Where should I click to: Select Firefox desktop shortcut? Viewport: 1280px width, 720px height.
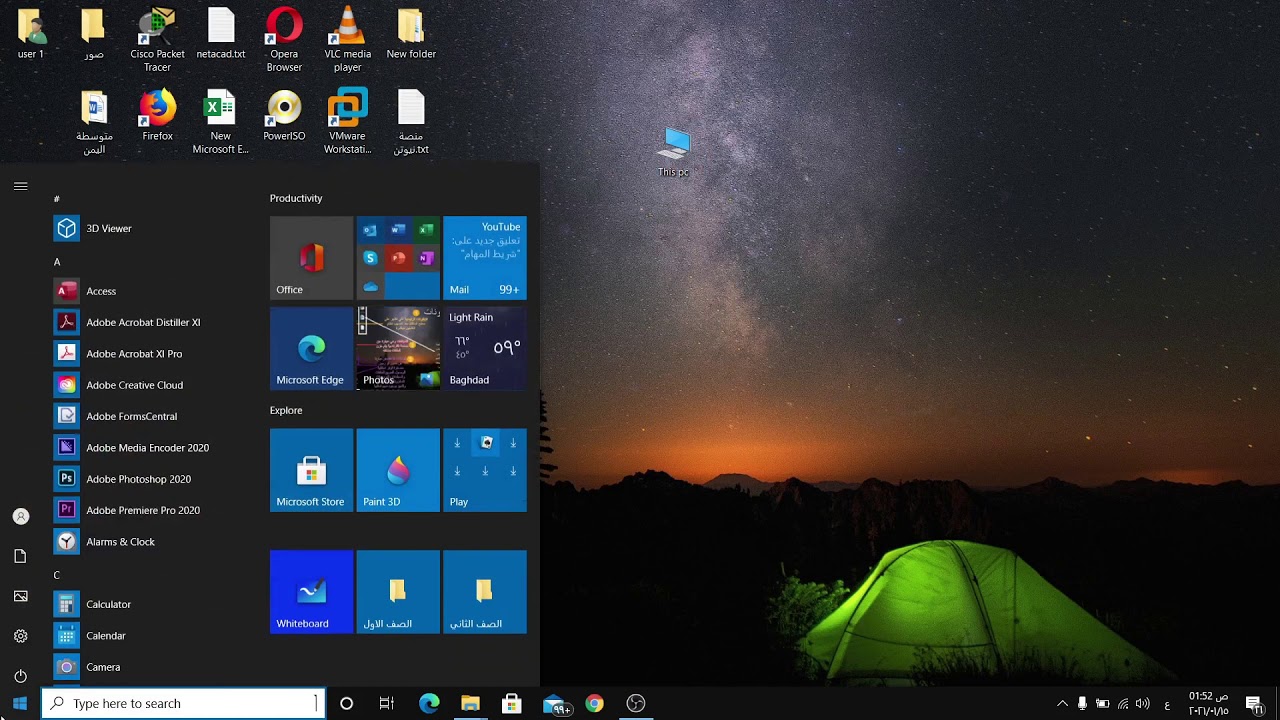pos(157,116)
